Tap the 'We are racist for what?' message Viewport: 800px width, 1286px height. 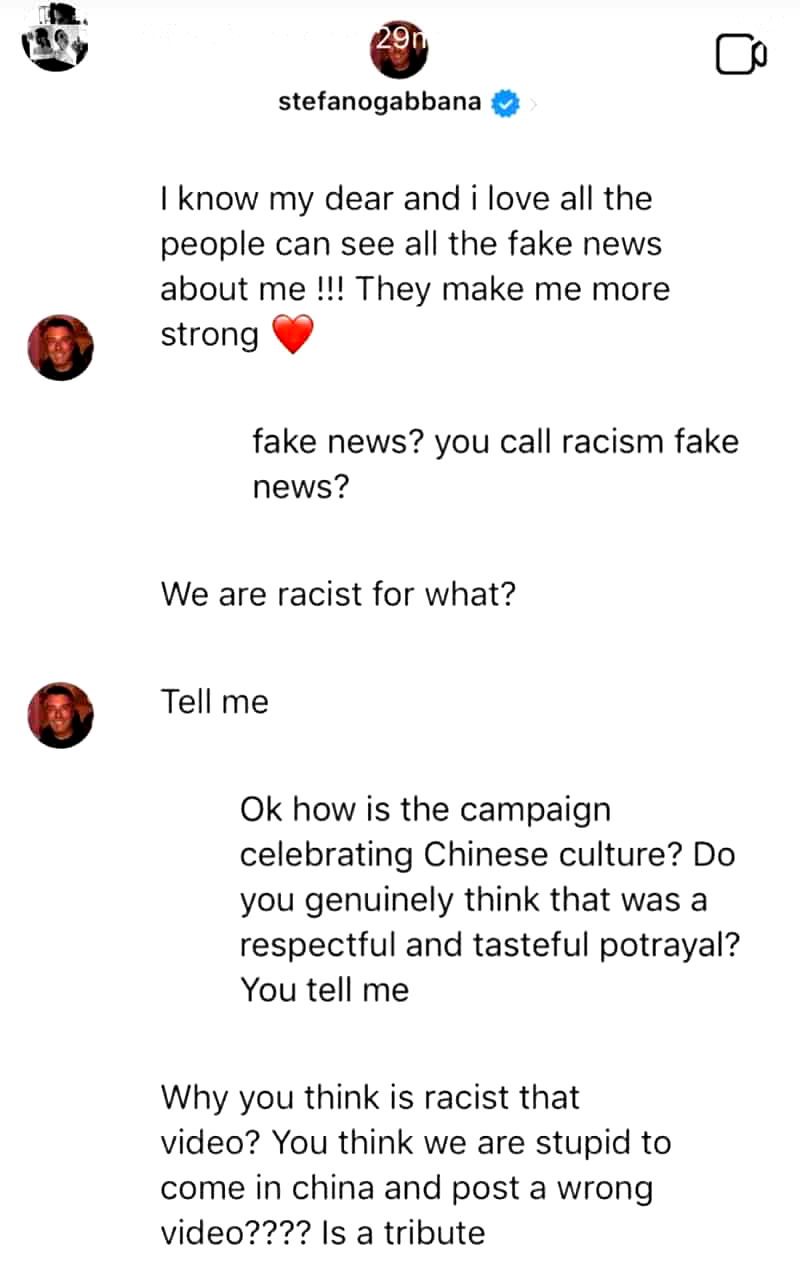tap(338, 595)
